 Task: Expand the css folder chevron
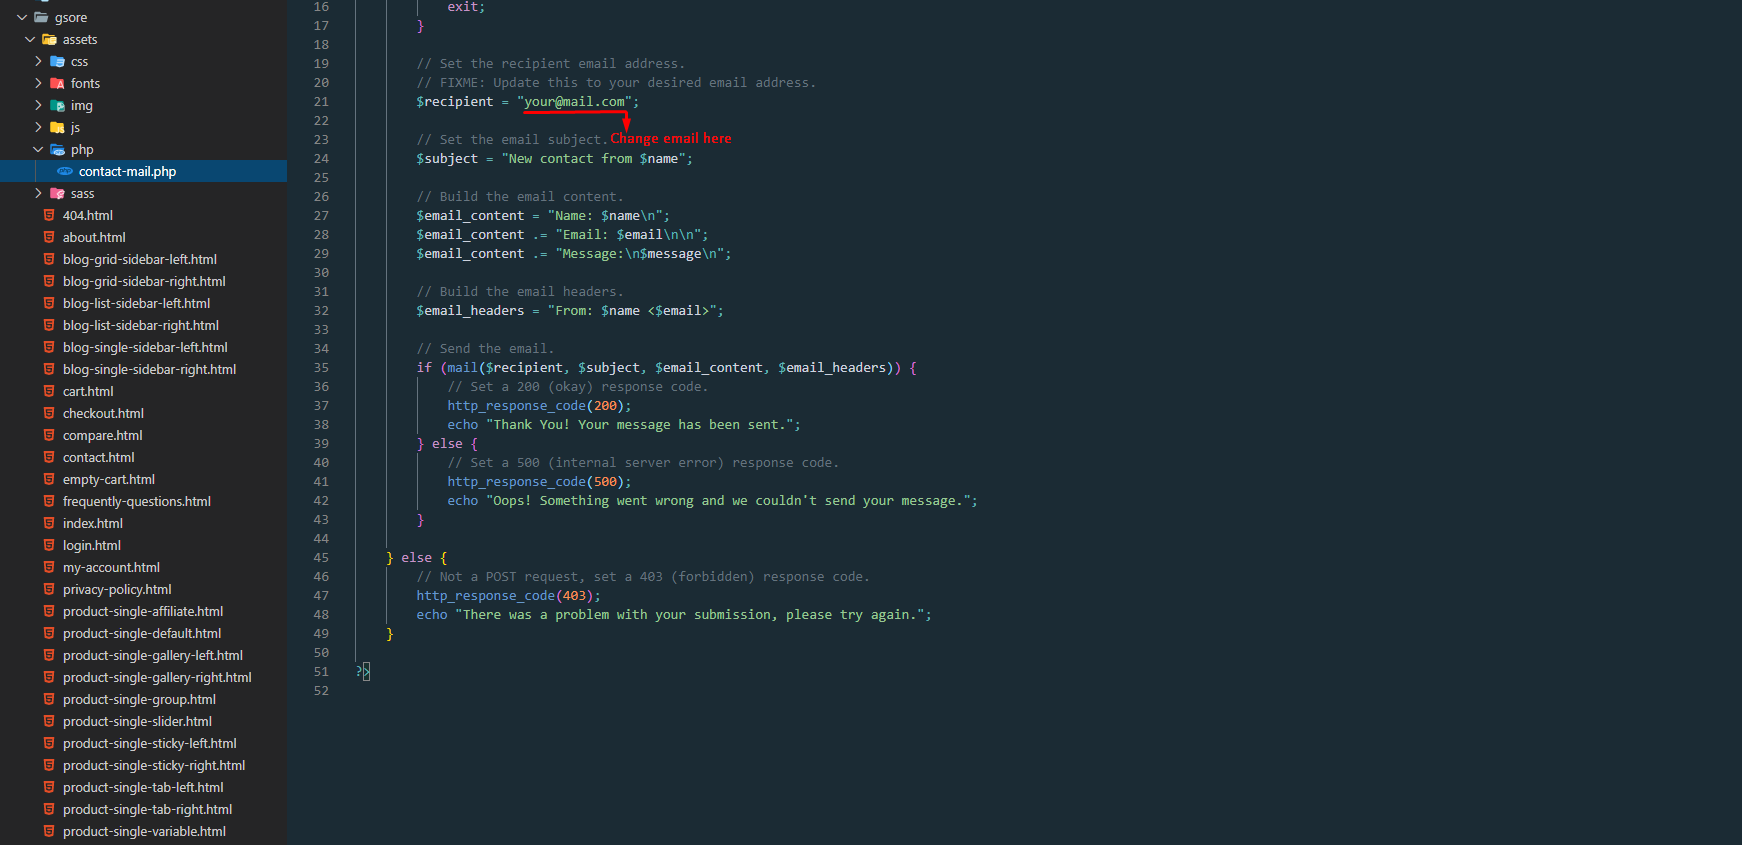pyautogui.click(x=38, y=62)
